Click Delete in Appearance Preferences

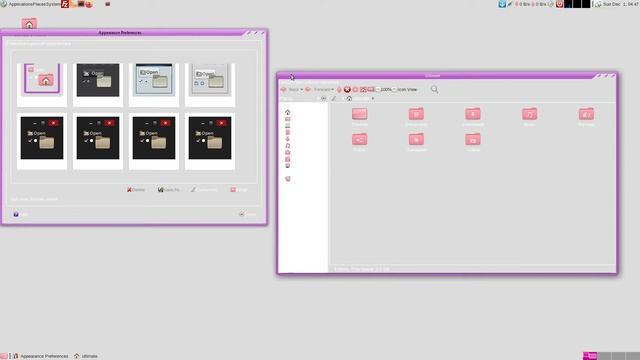[x=136, y=190]
